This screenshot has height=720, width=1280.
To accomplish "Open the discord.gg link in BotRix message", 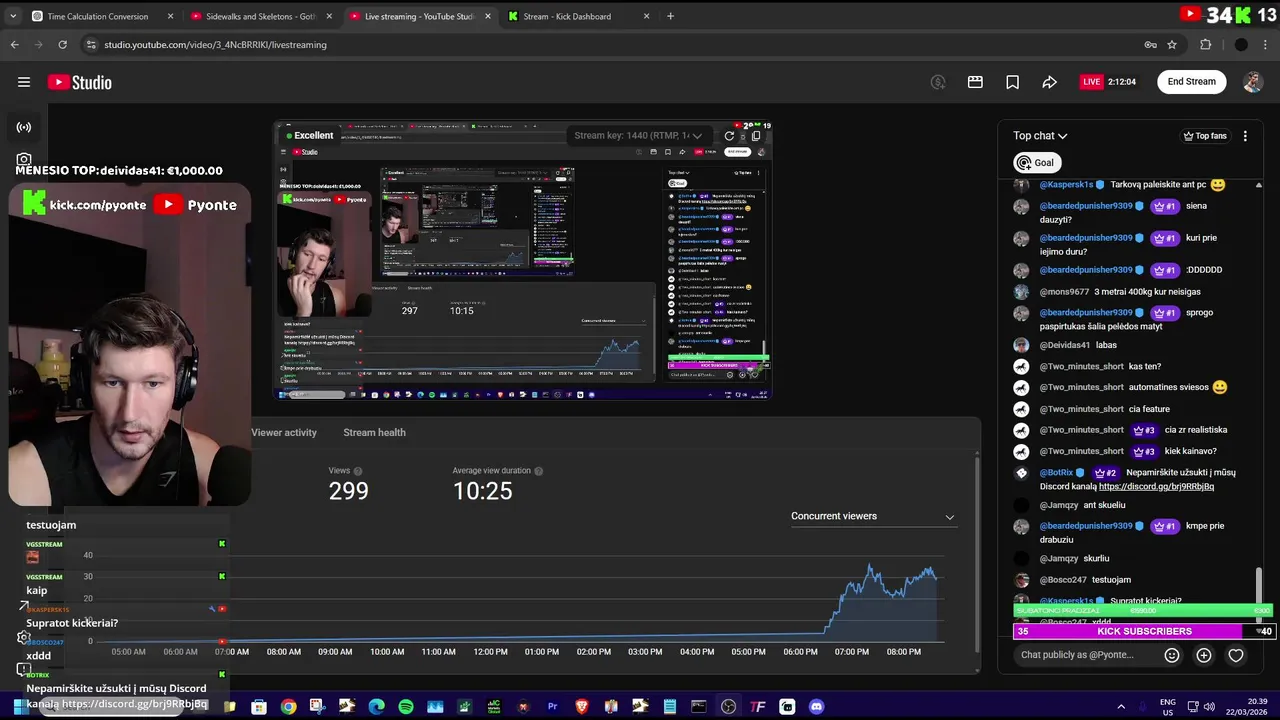I will pyautogui.click(x=1156, y=487).
